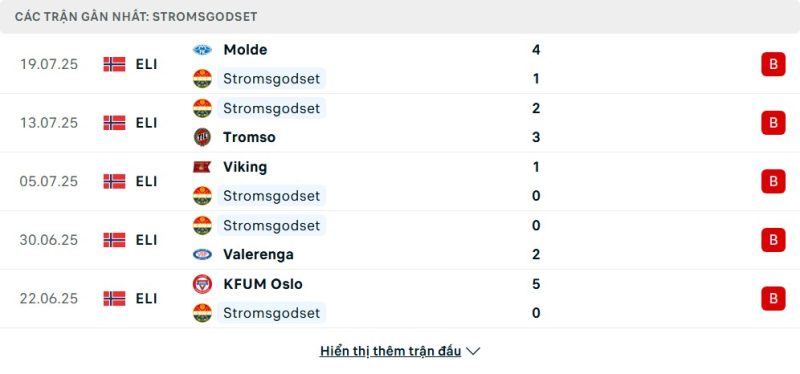This screenshot has width=800, height=374.
Task: Click the KFUM Oslo club crest icon
Action: tap(202, 284)
